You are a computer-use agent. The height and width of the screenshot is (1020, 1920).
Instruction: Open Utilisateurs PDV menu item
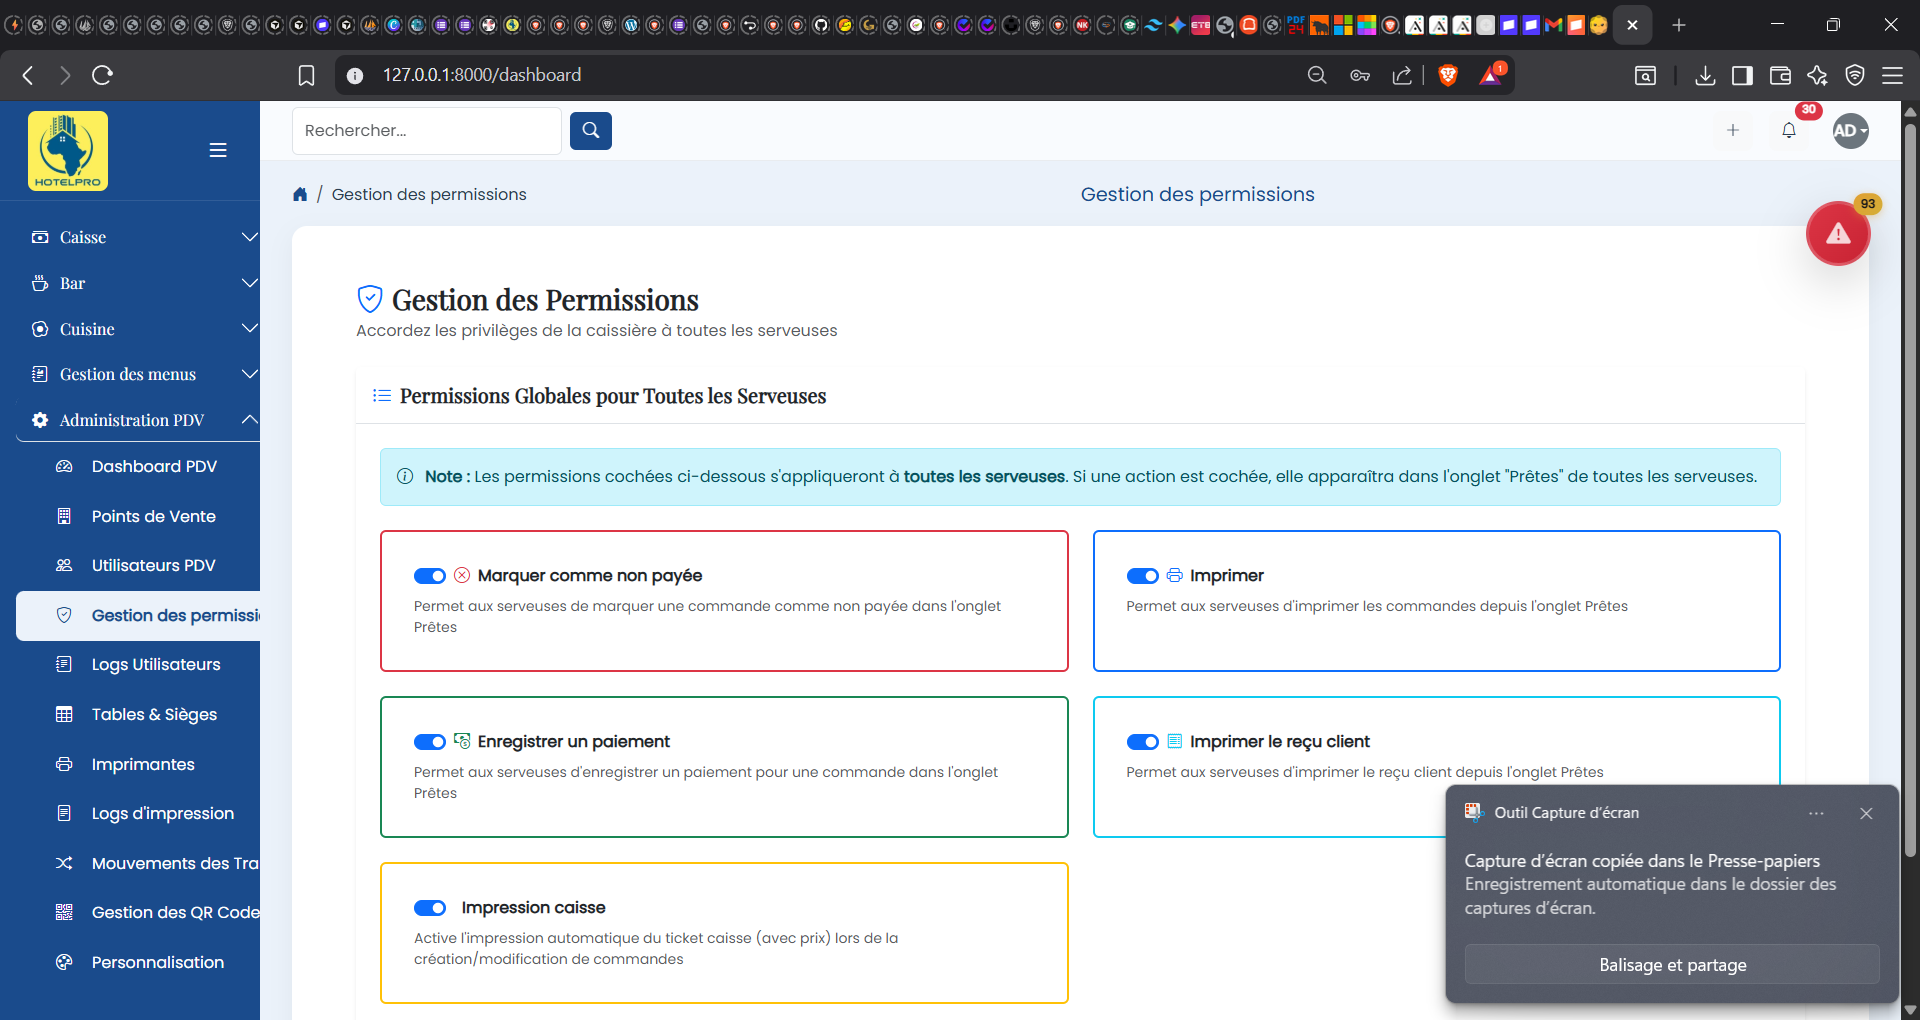(x=138, y=565)
